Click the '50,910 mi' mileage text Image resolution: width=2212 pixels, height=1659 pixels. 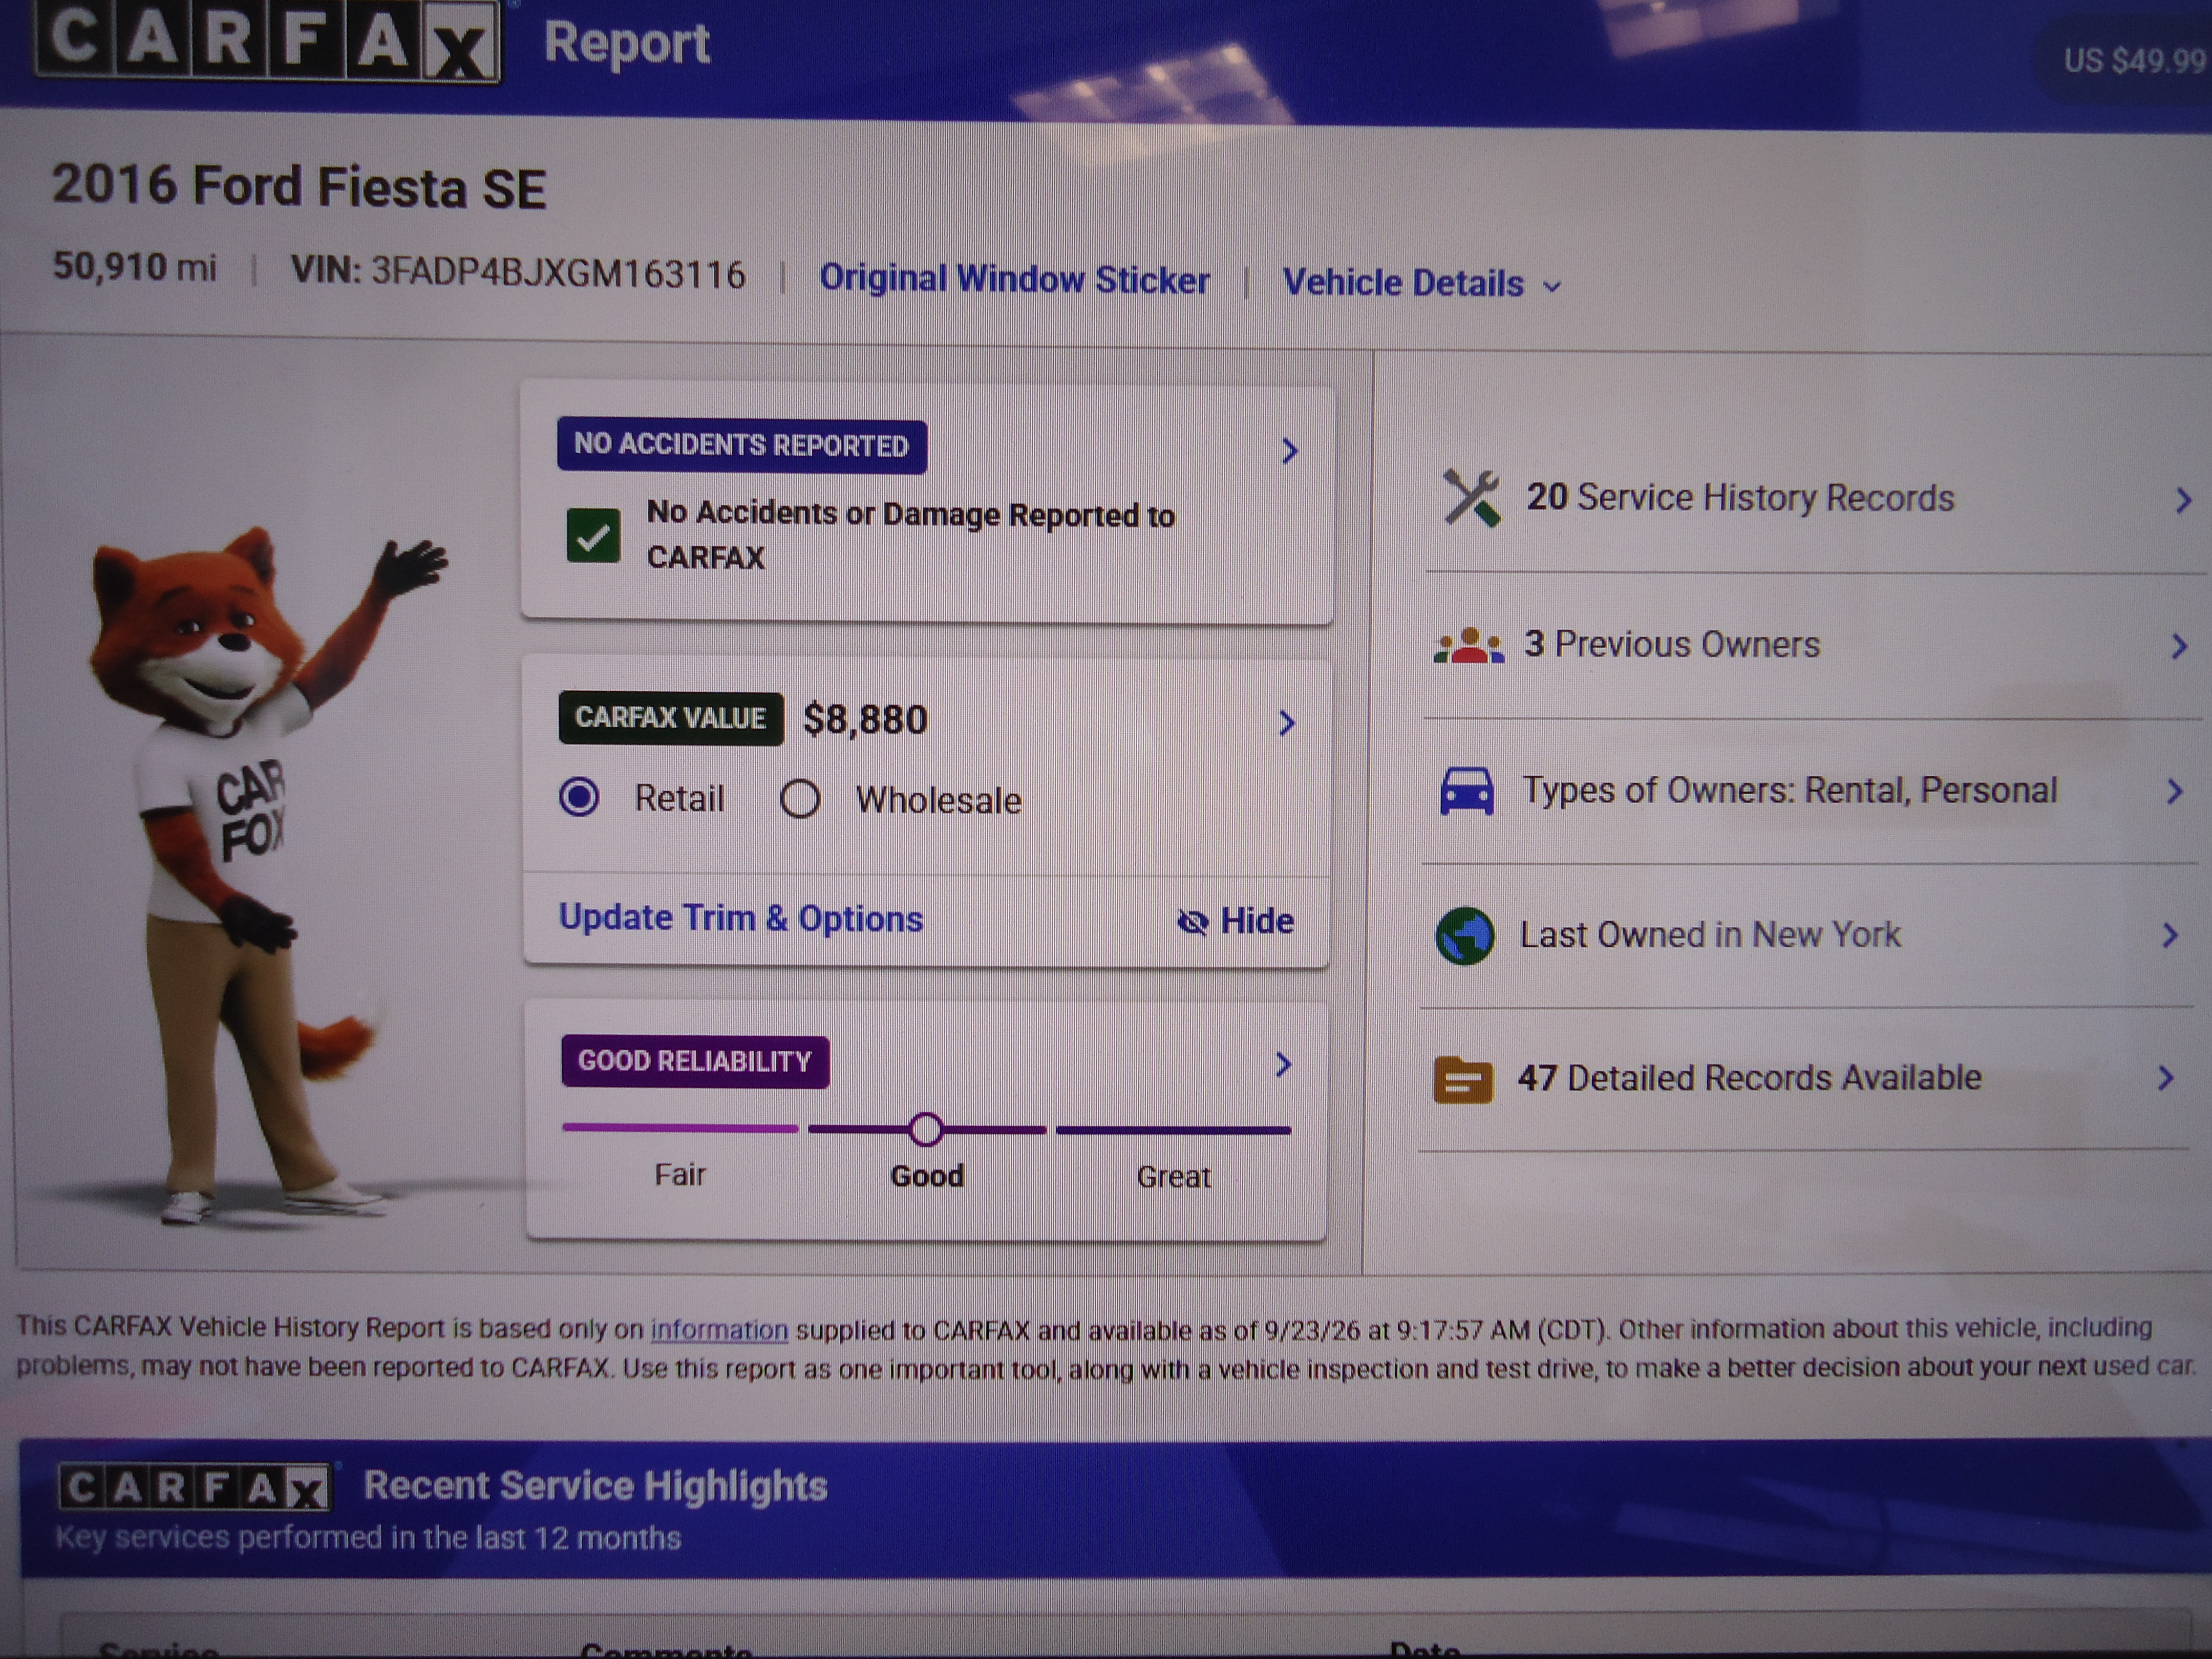(134, 267)
